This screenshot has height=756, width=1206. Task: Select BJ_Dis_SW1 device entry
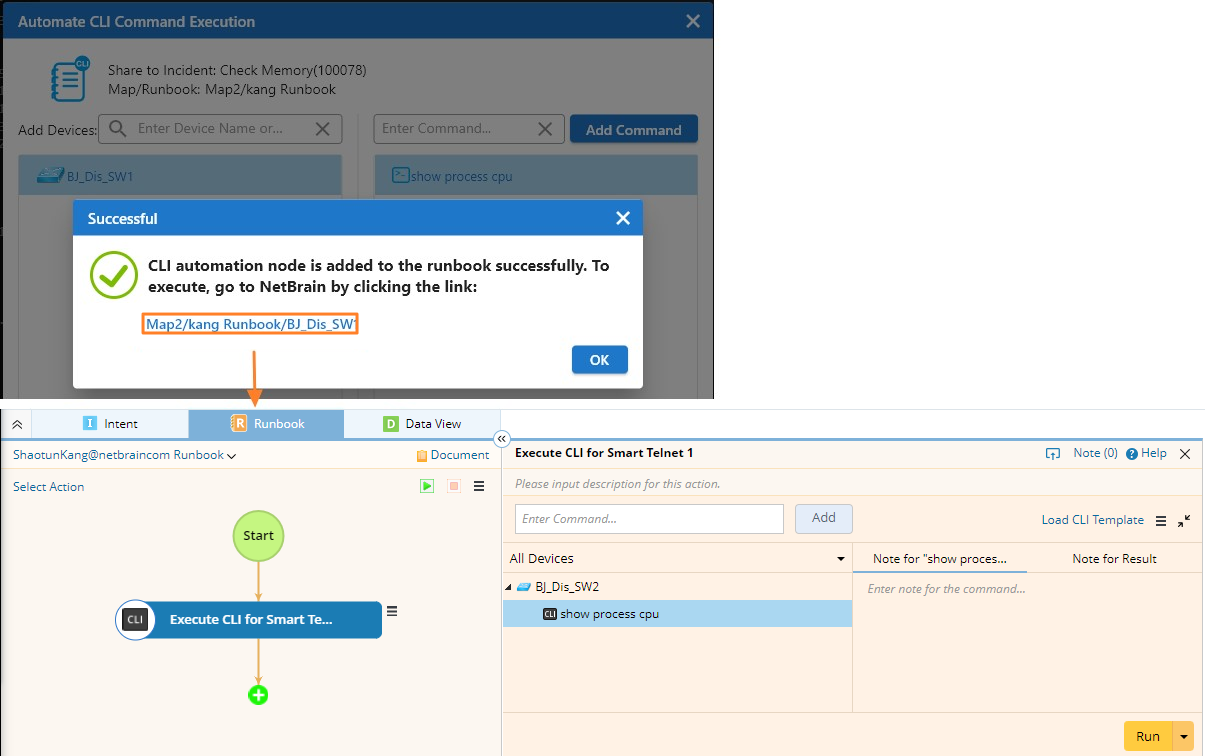coord(180,176)
